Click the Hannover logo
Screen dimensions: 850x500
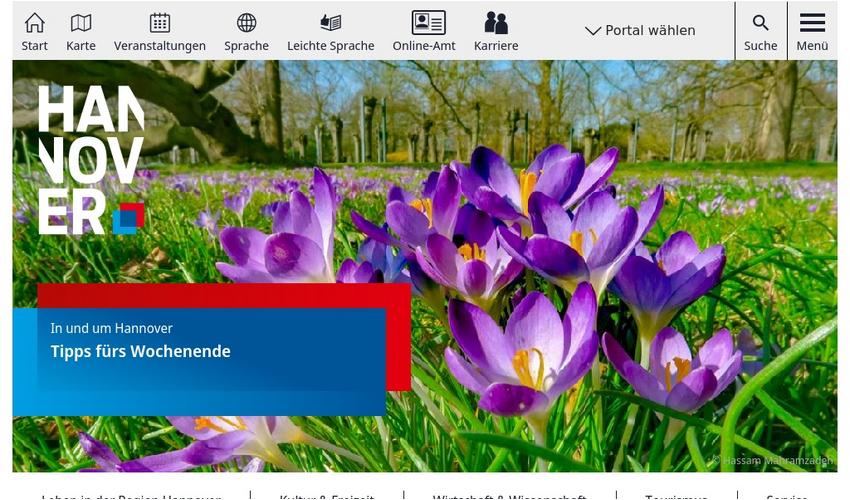92,160
